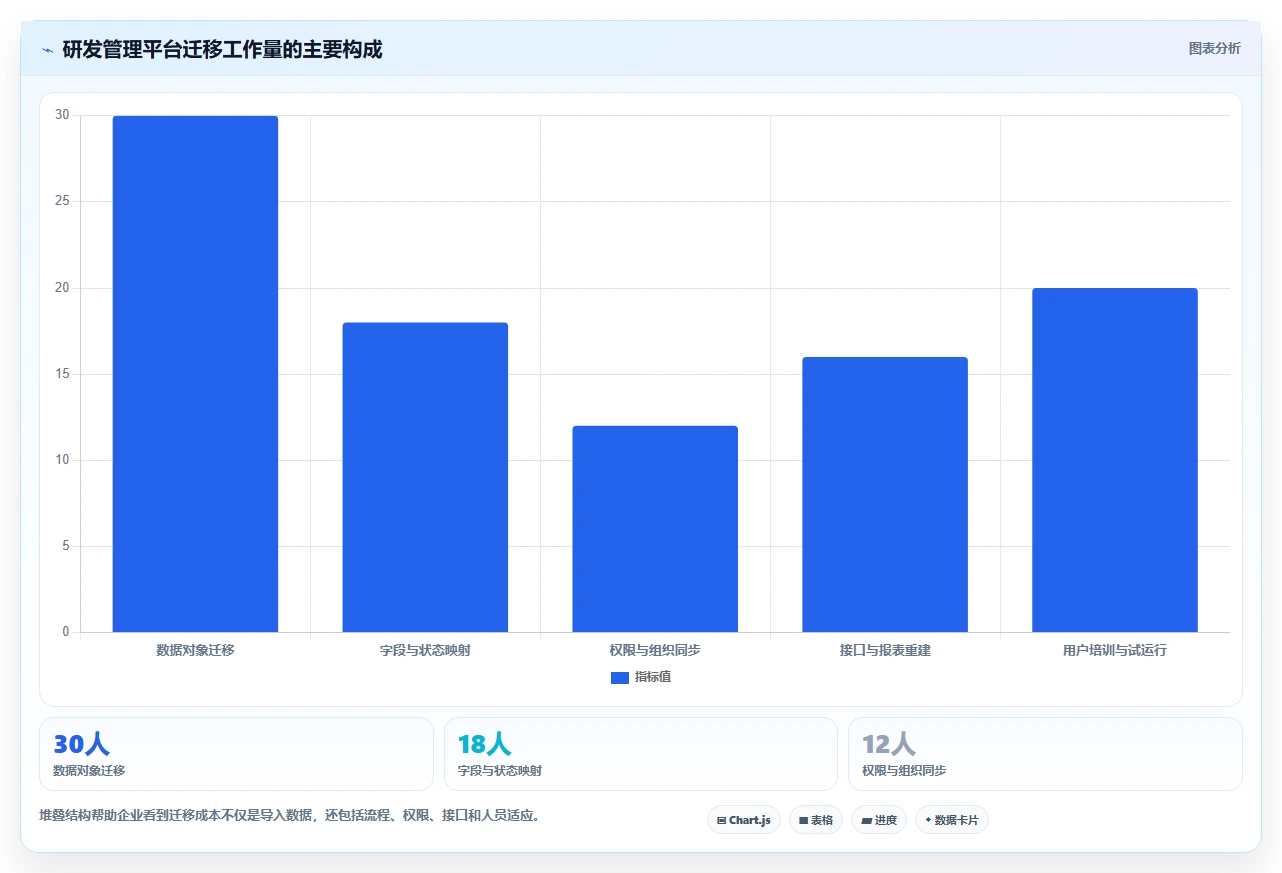Click the 字段与状态映射 x-axis label

click(x=425, y=650)
